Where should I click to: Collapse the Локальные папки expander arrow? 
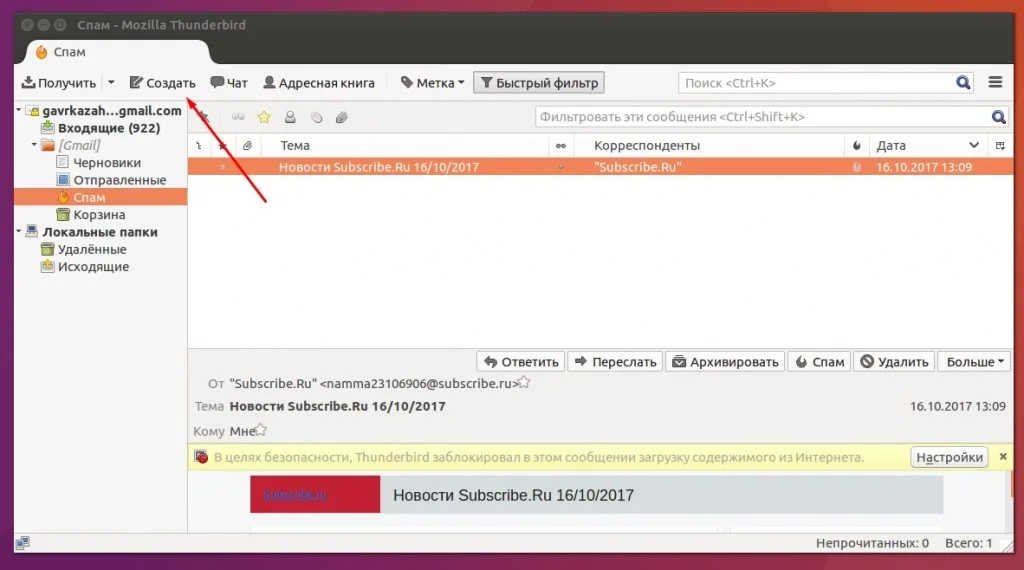19,232
